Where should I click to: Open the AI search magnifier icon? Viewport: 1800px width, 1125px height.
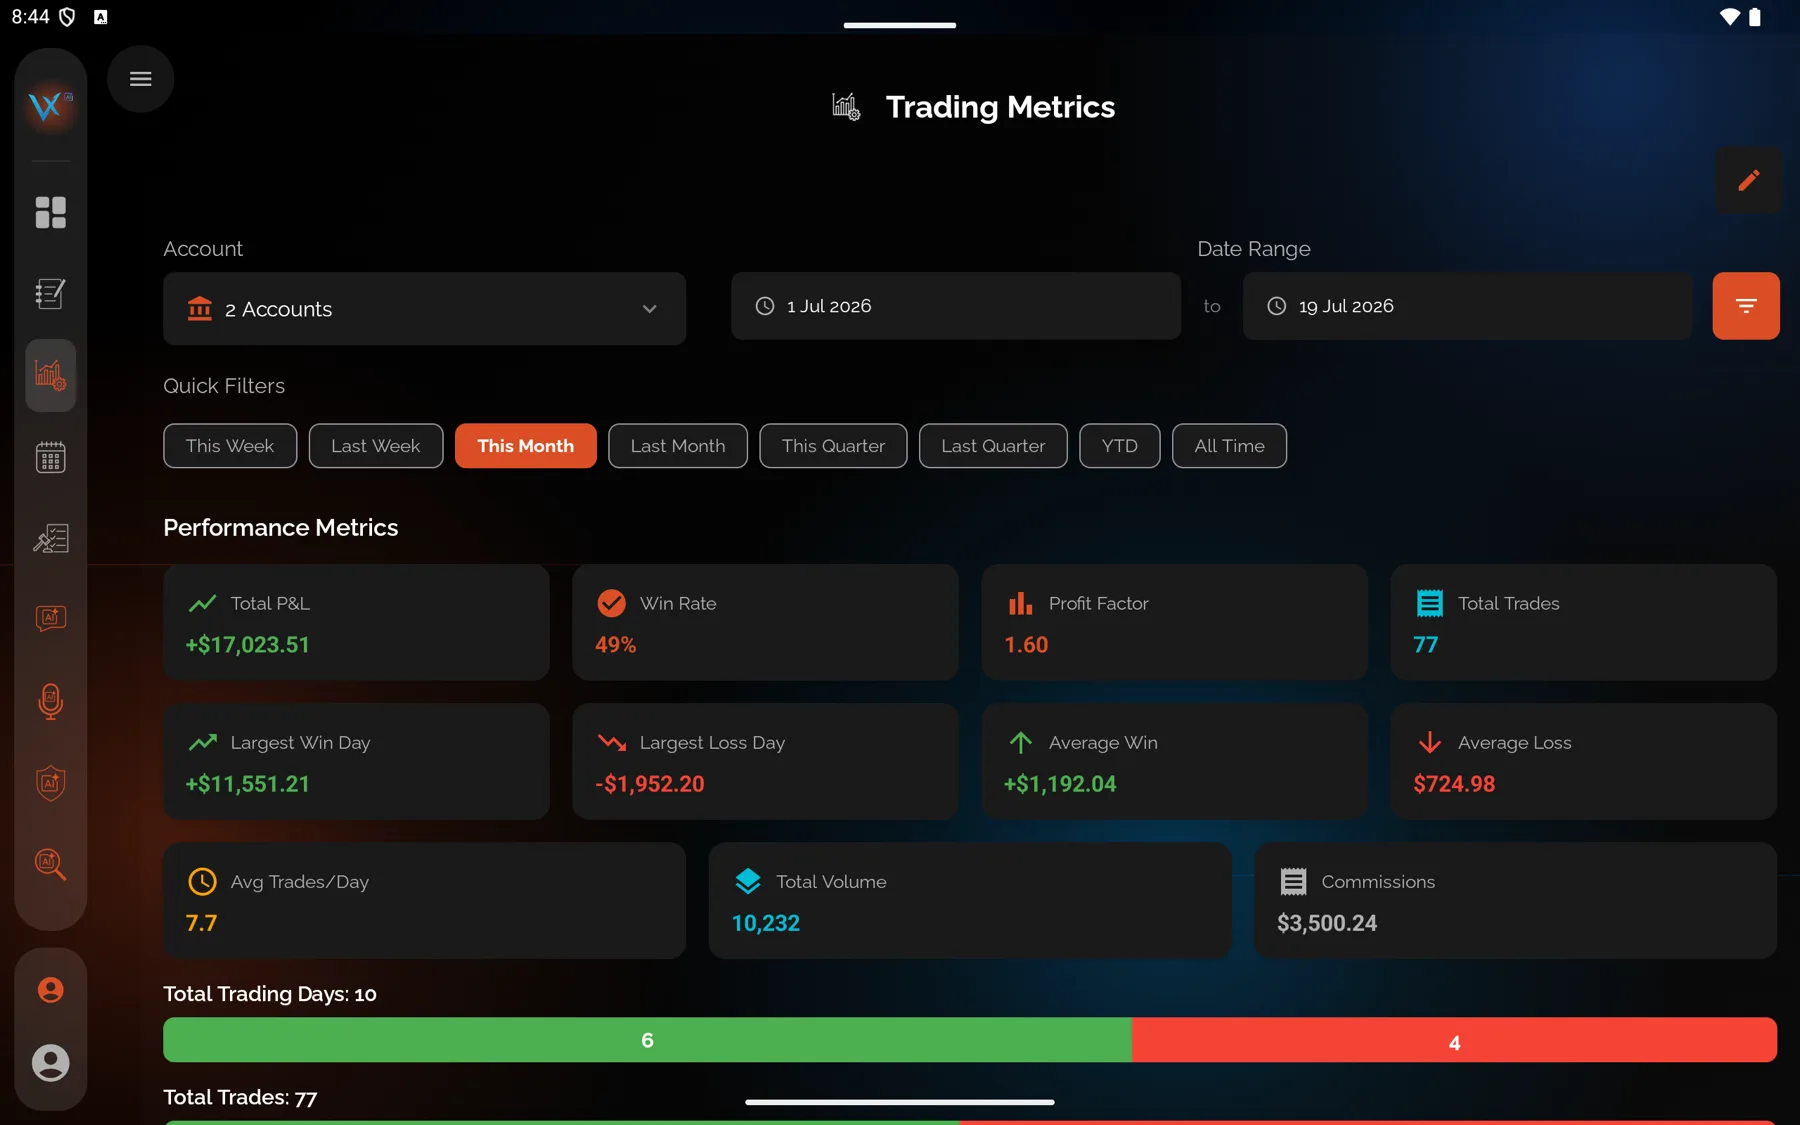pos(50,864)
